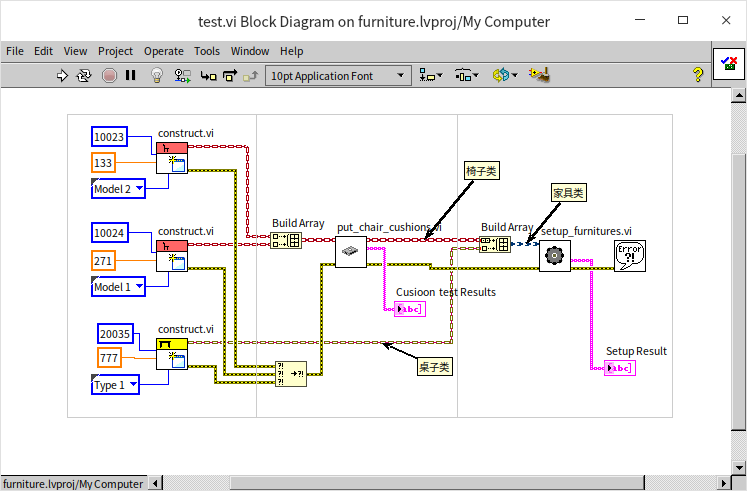
Task: Click the vertical scrollbar down arrow
Action: point(739,468)
